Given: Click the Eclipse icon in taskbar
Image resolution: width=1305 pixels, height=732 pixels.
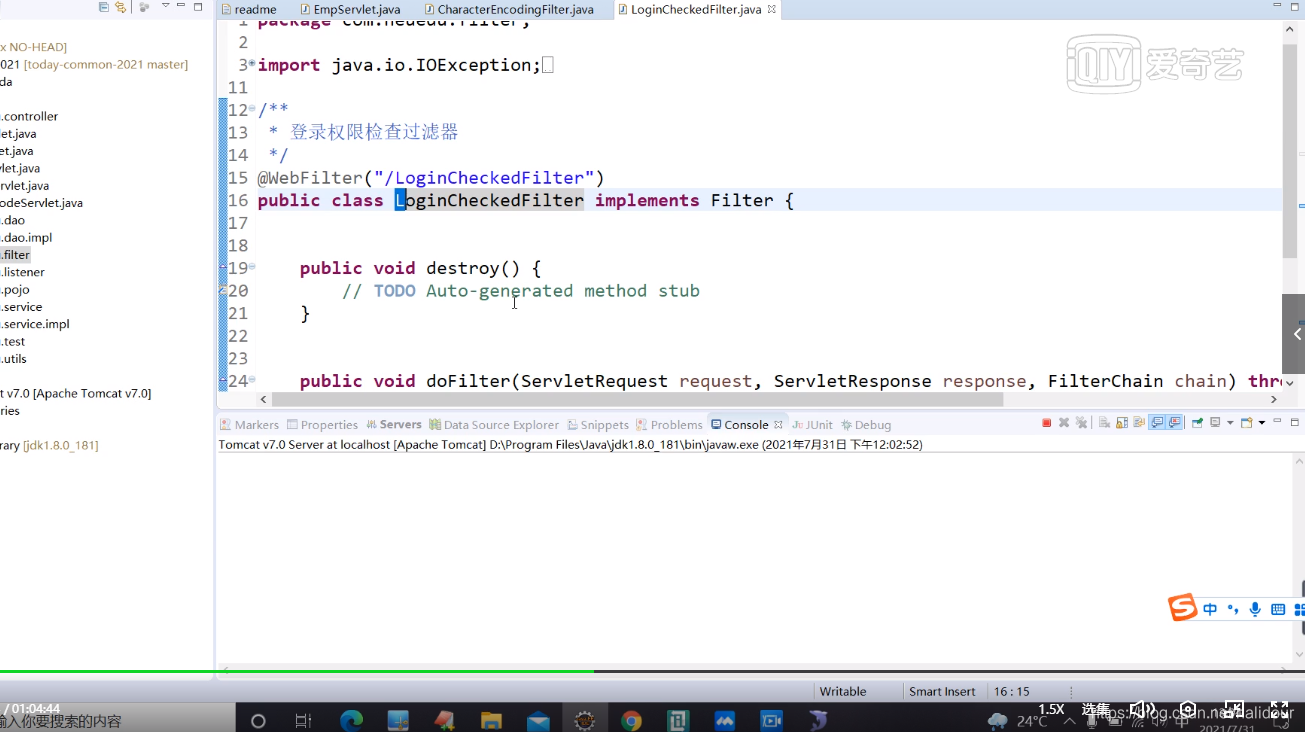Looking at the screenshot, I should [585, 719].
